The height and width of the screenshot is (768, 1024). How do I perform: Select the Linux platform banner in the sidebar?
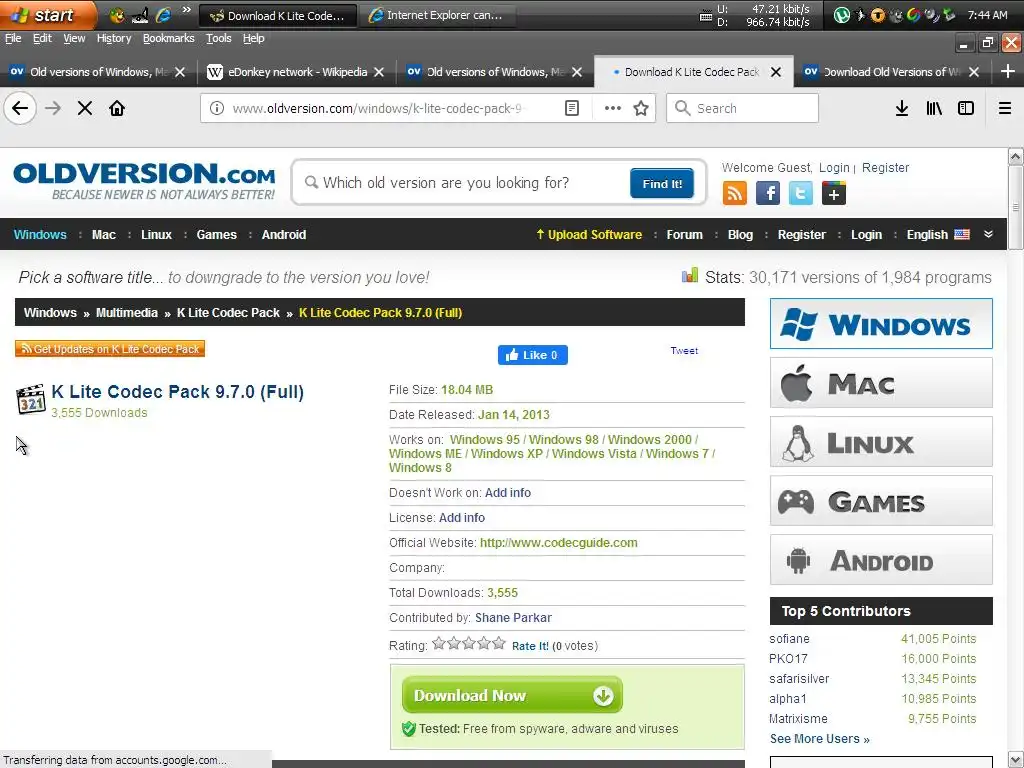(x=881, y=442)
